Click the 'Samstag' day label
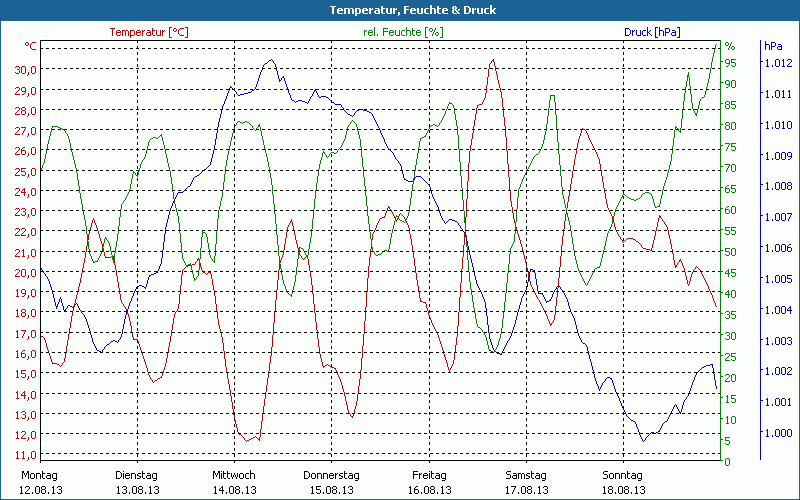The width and height of the screenshot is (800, 500). (525, 475)
